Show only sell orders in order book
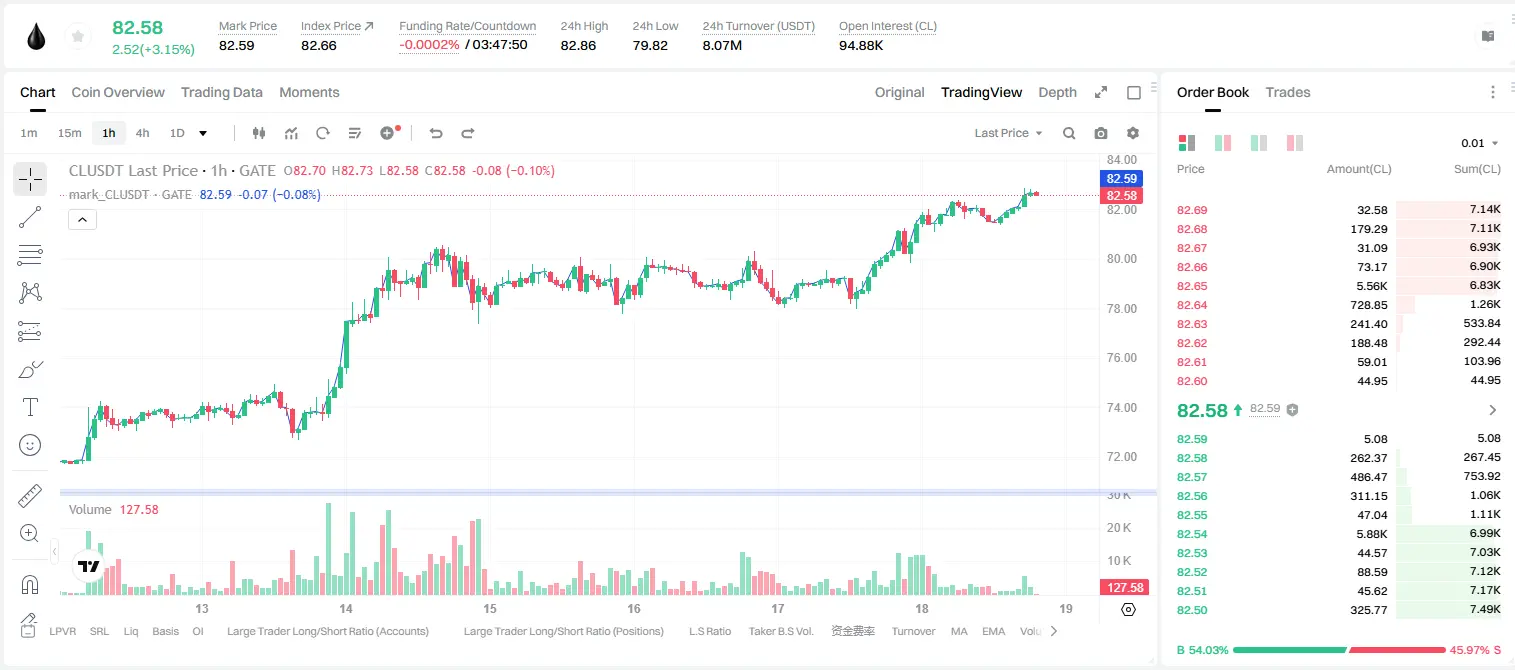1515x670 pixels. pos(1295,143)
